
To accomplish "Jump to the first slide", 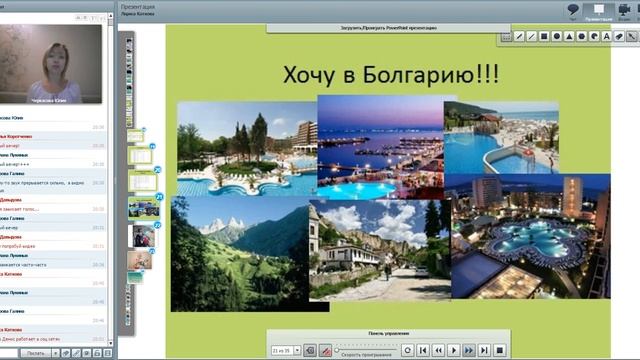I will 423,350.
